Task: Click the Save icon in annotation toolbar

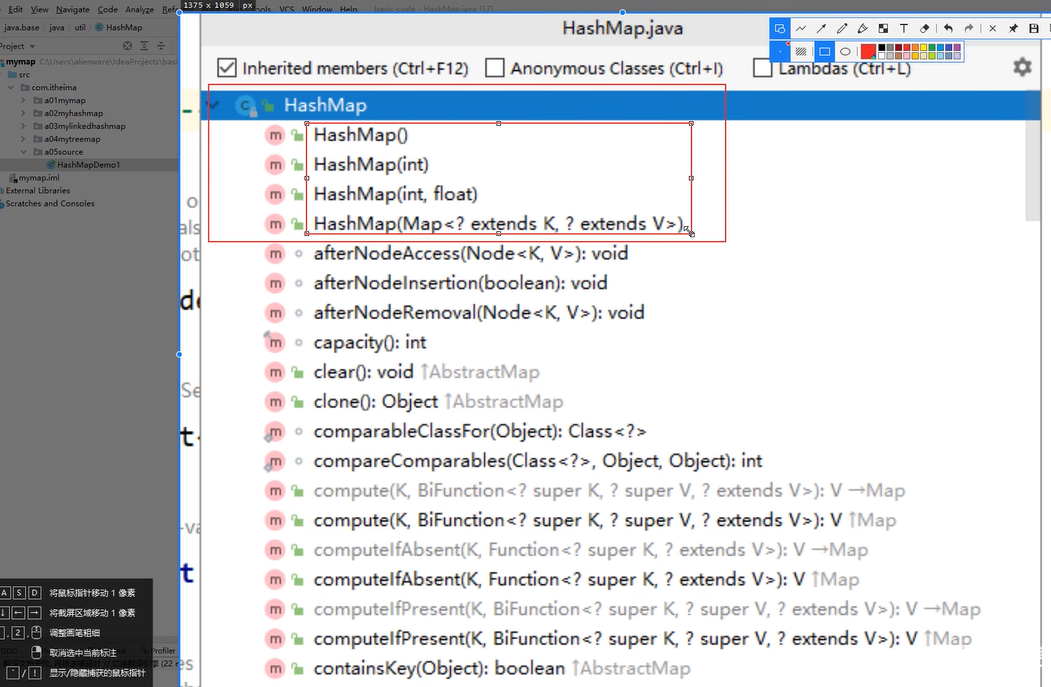Action: point(1033,28)
